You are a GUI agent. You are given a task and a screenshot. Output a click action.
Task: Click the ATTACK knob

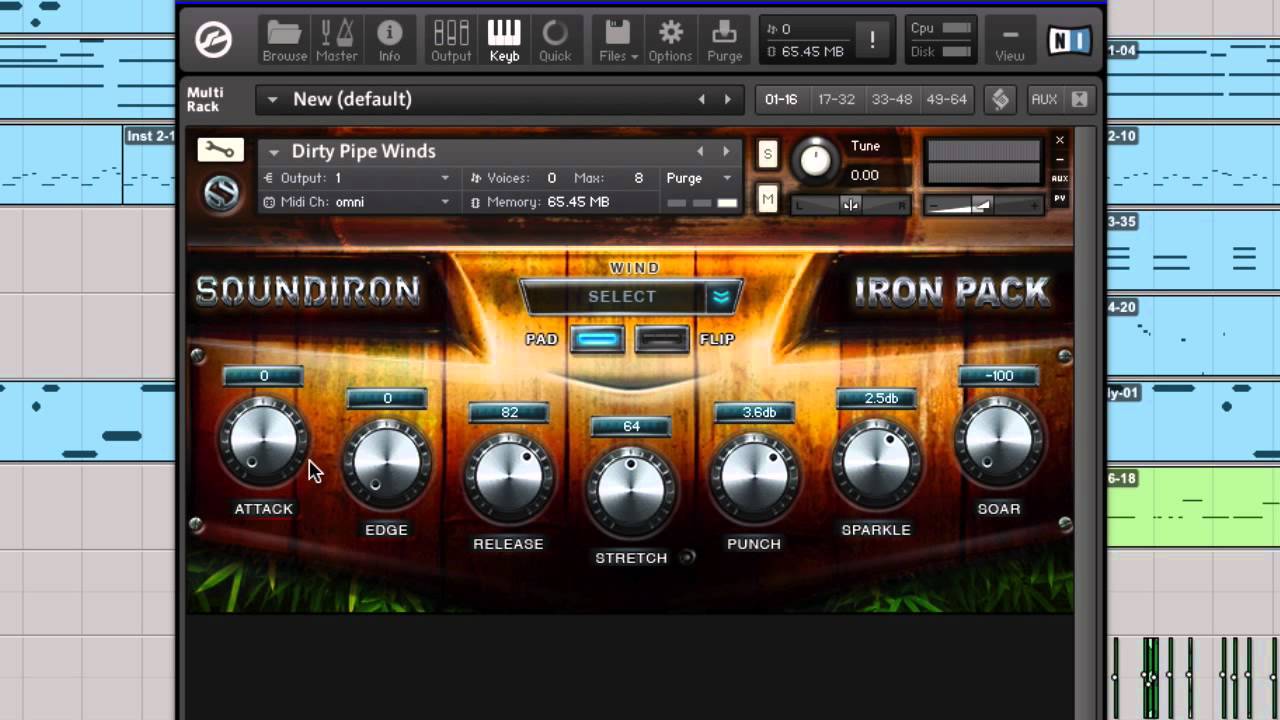(x=263, y=441)
